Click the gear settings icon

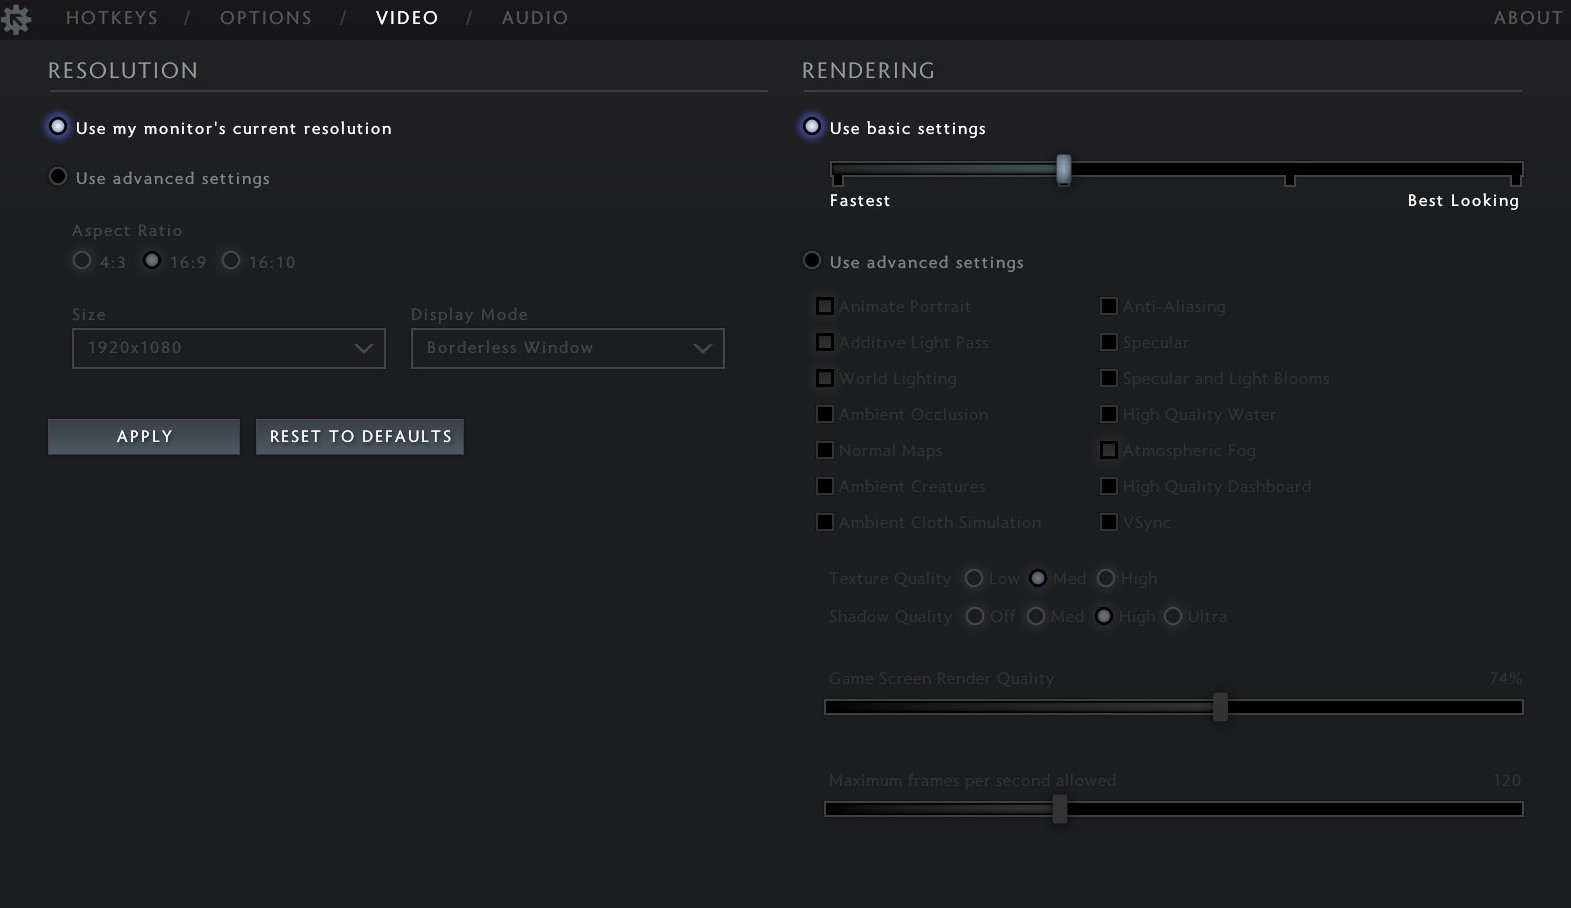tap(16, 19)
